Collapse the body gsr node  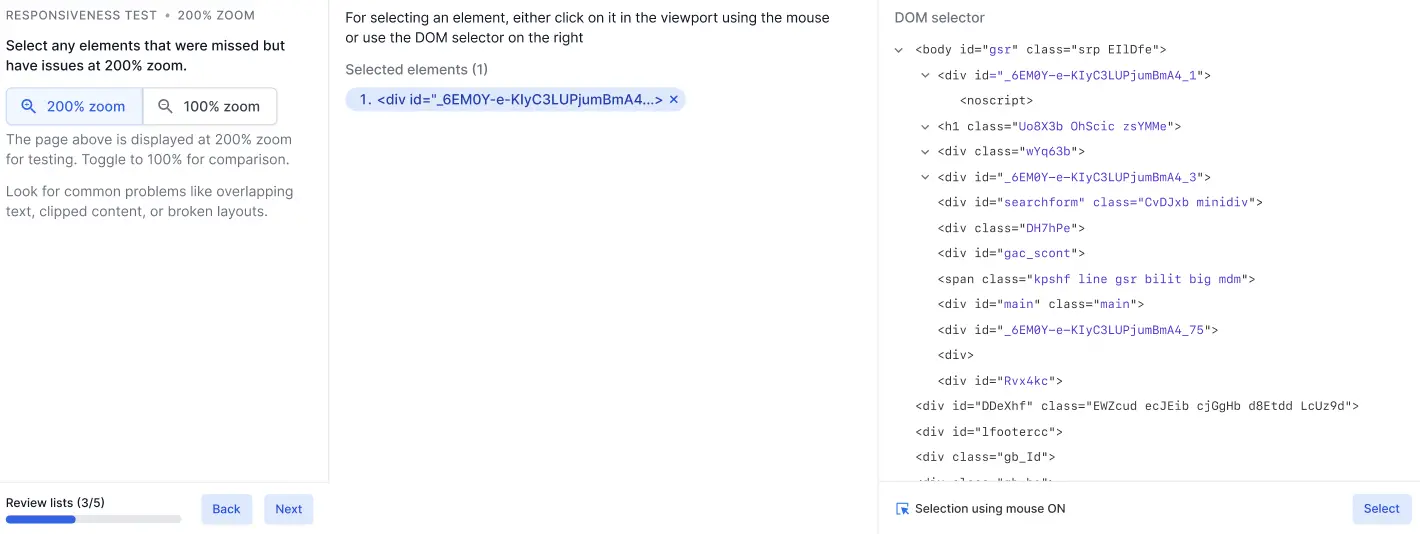click(x=900, y=49)
